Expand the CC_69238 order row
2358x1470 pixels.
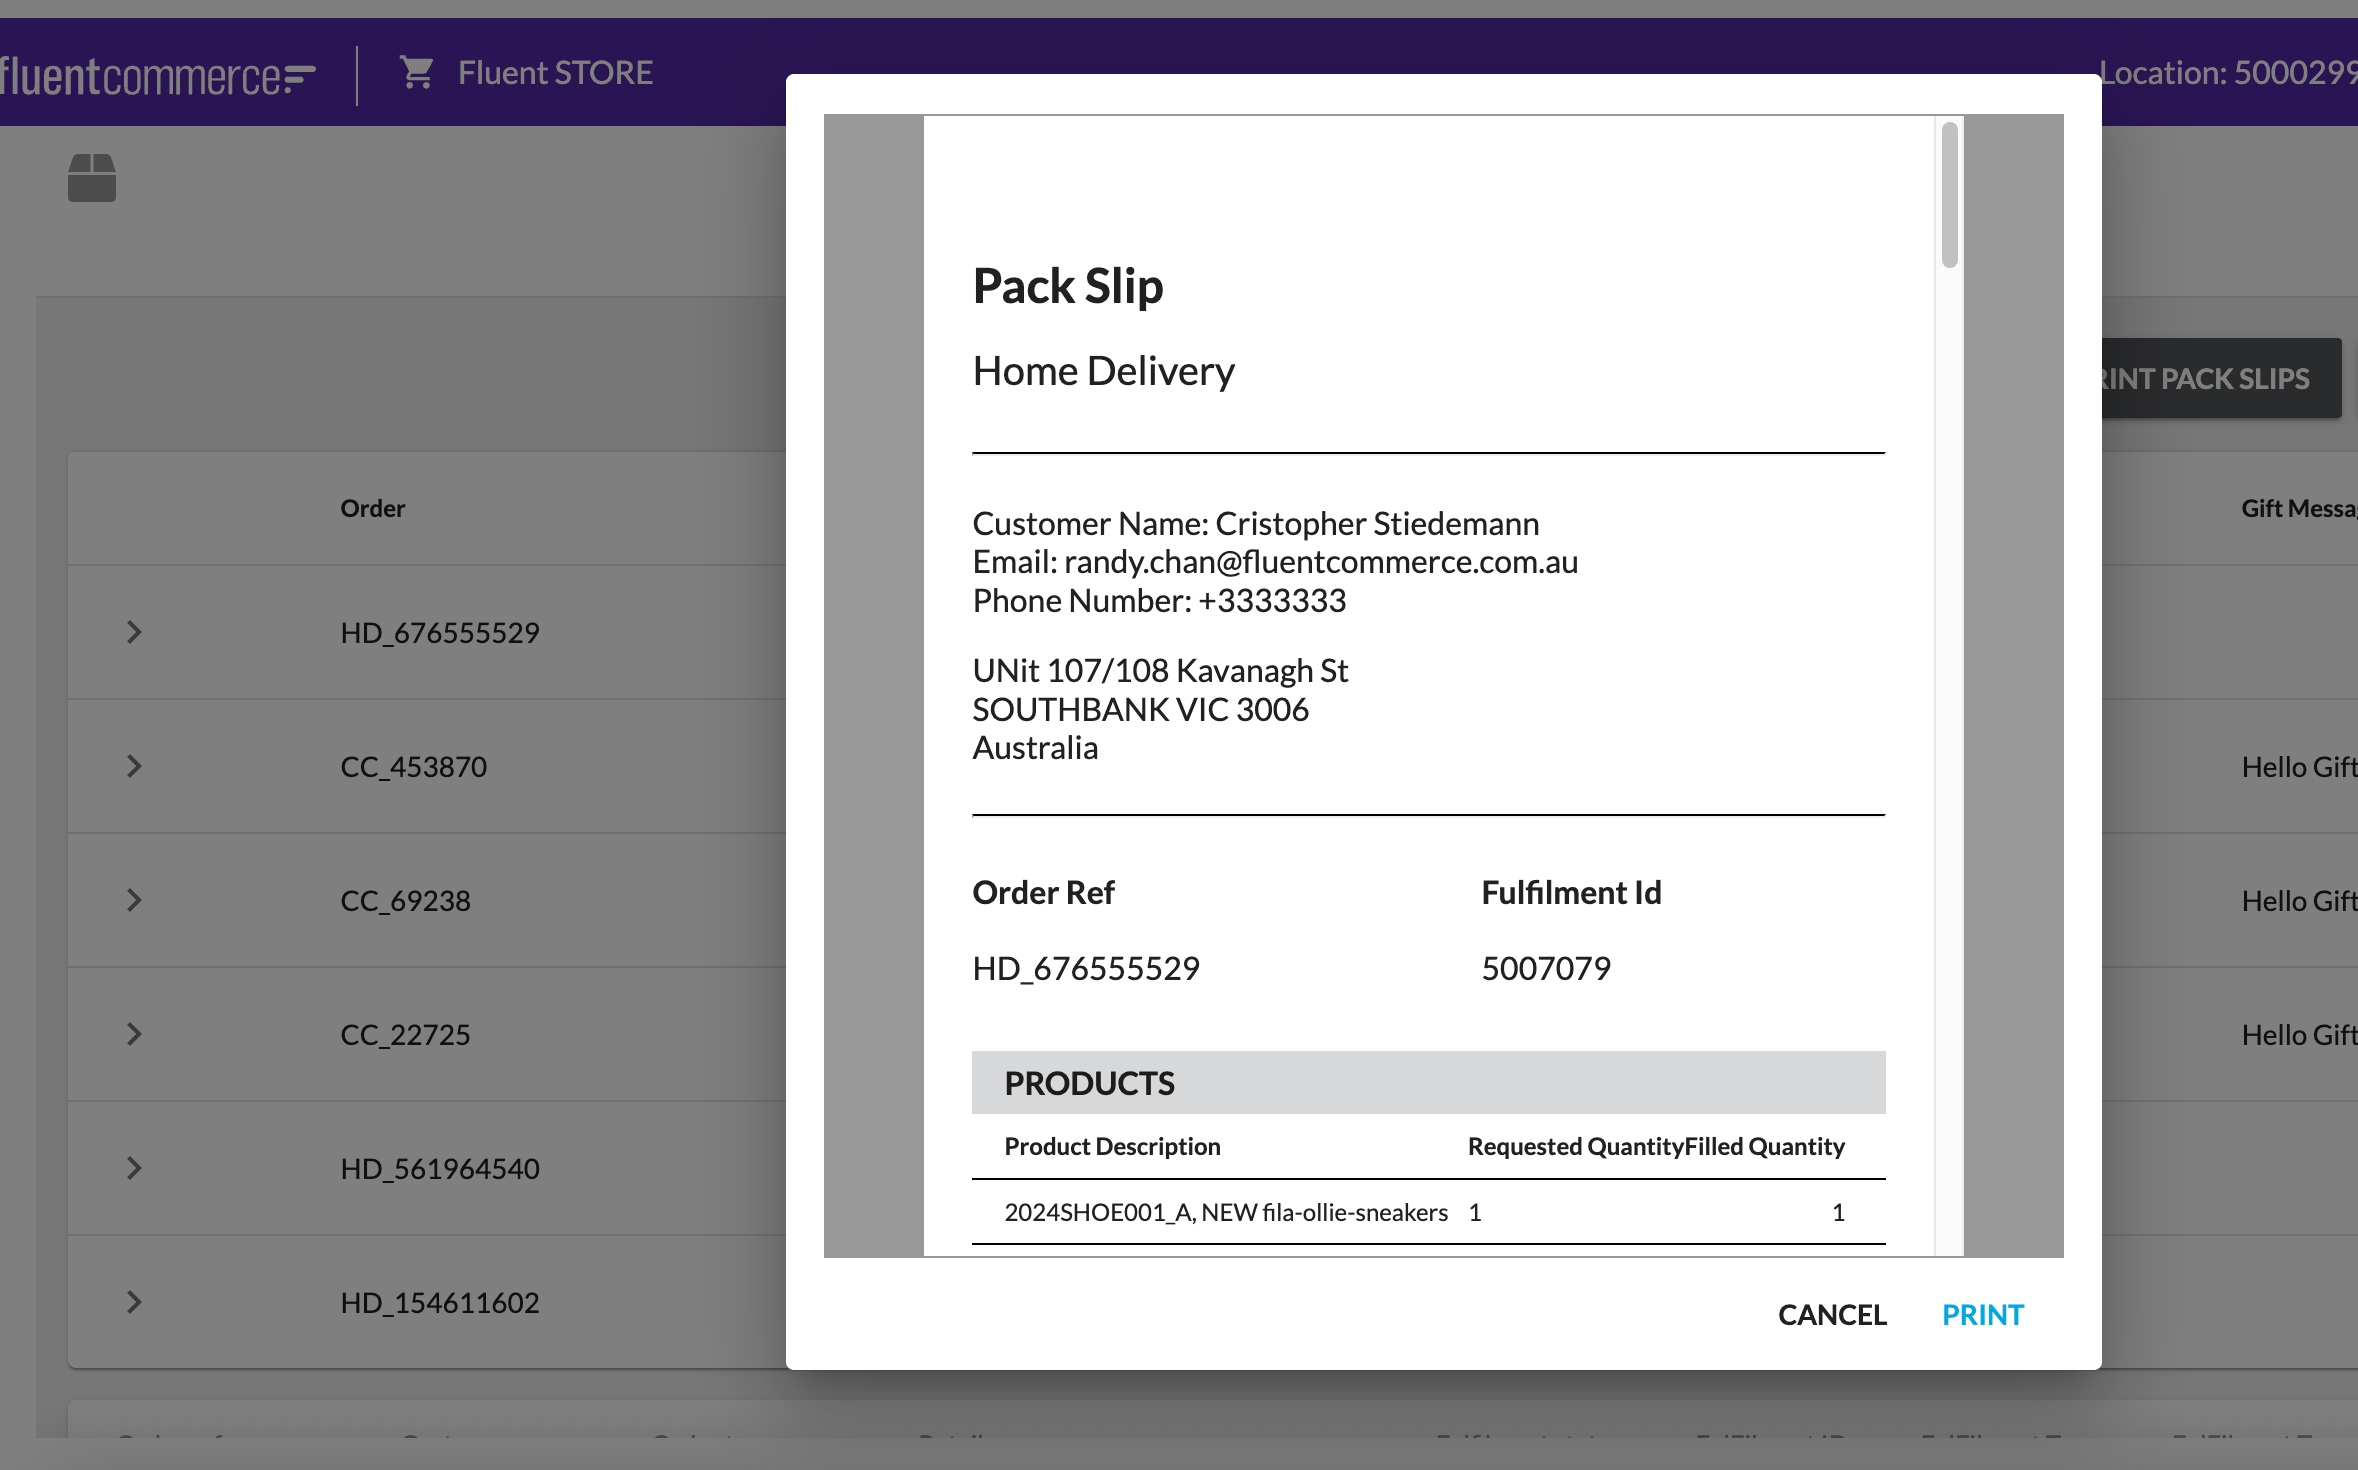point(134,900)
